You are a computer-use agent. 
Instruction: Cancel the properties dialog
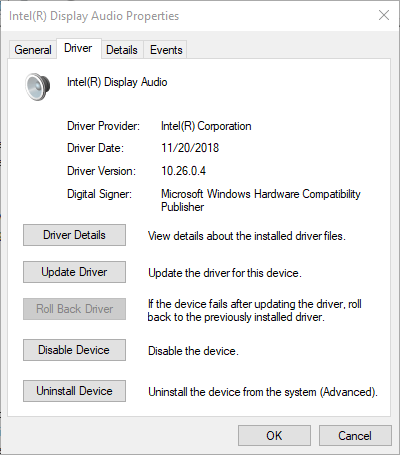click(355, 436)
